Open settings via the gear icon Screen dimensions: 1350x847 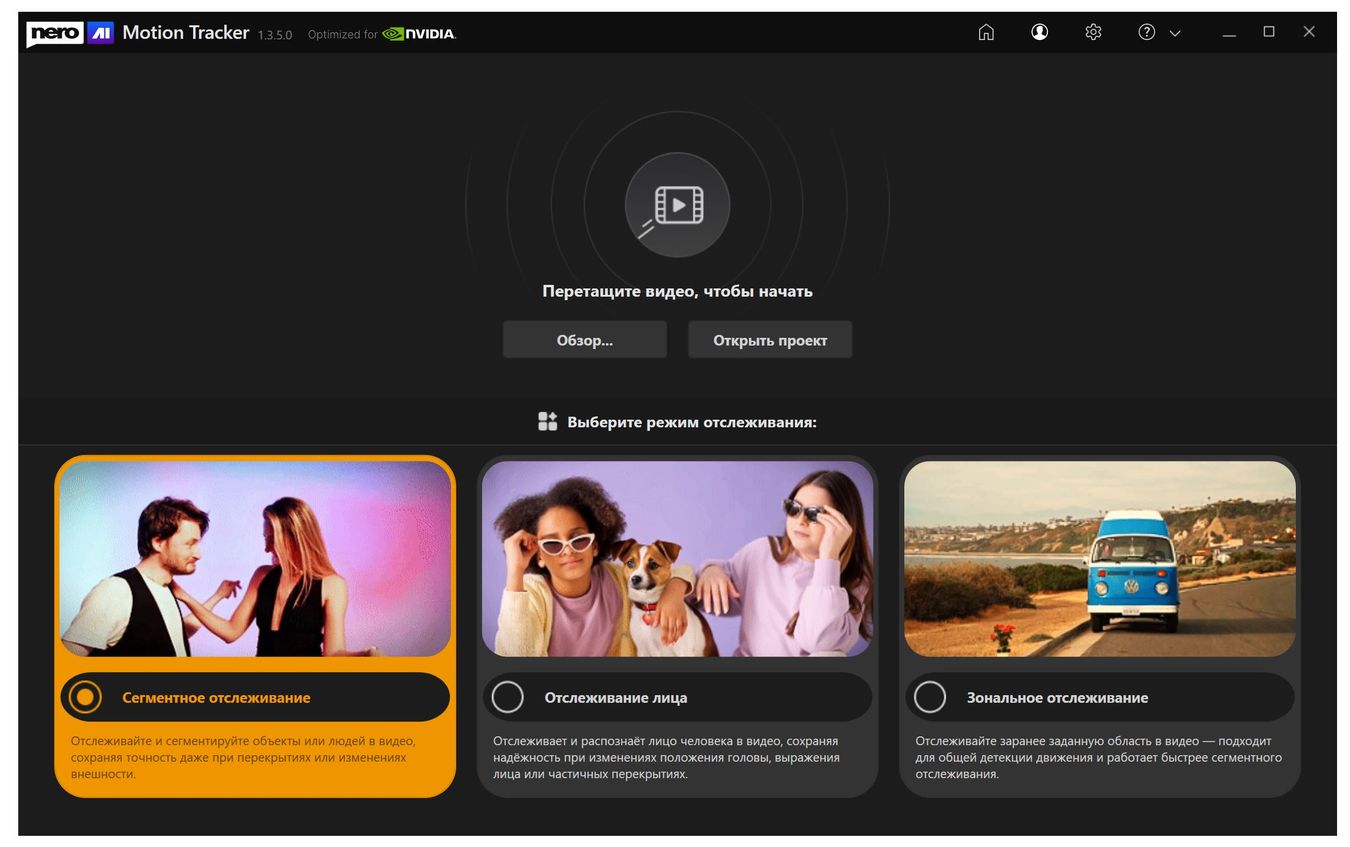(x=1093, y=32)
